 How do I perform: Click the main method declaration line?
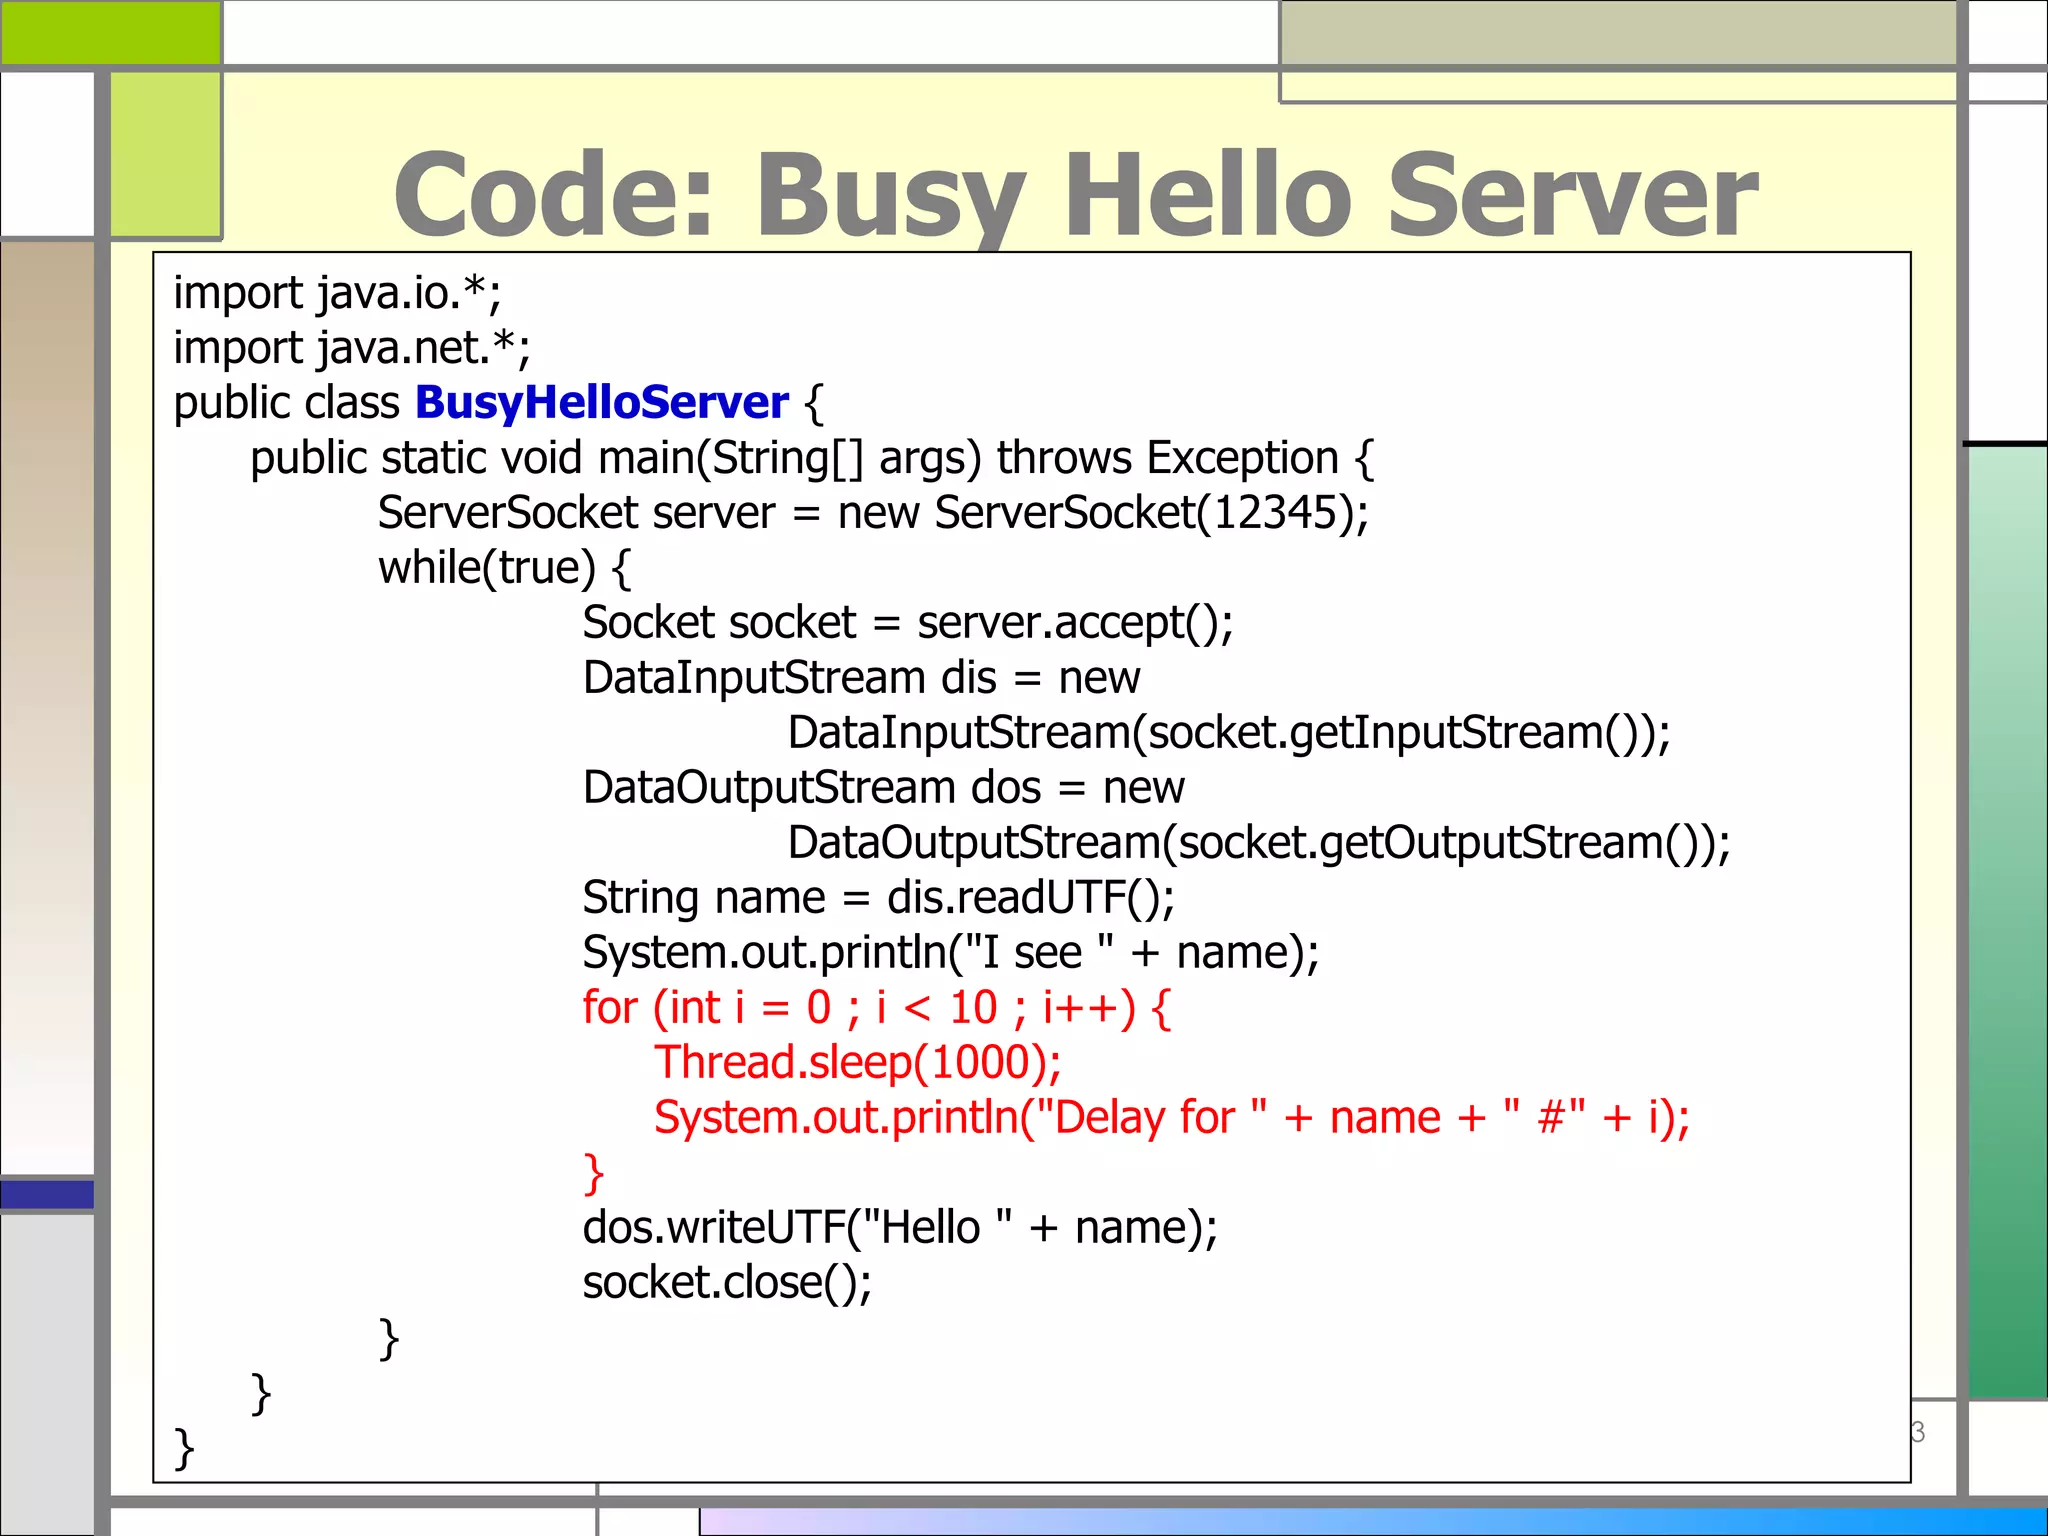click(812, 458)
